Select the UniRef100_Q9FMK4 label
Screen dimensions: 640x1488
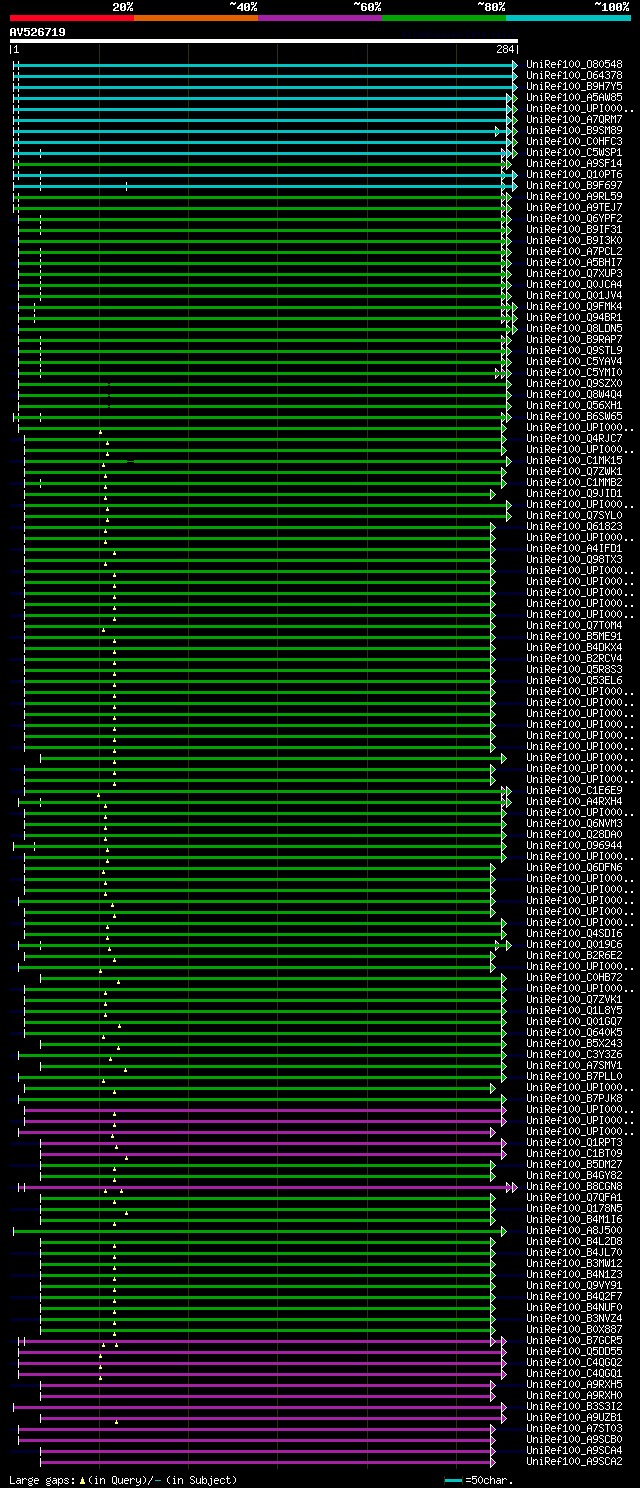[x=574, y=307]
